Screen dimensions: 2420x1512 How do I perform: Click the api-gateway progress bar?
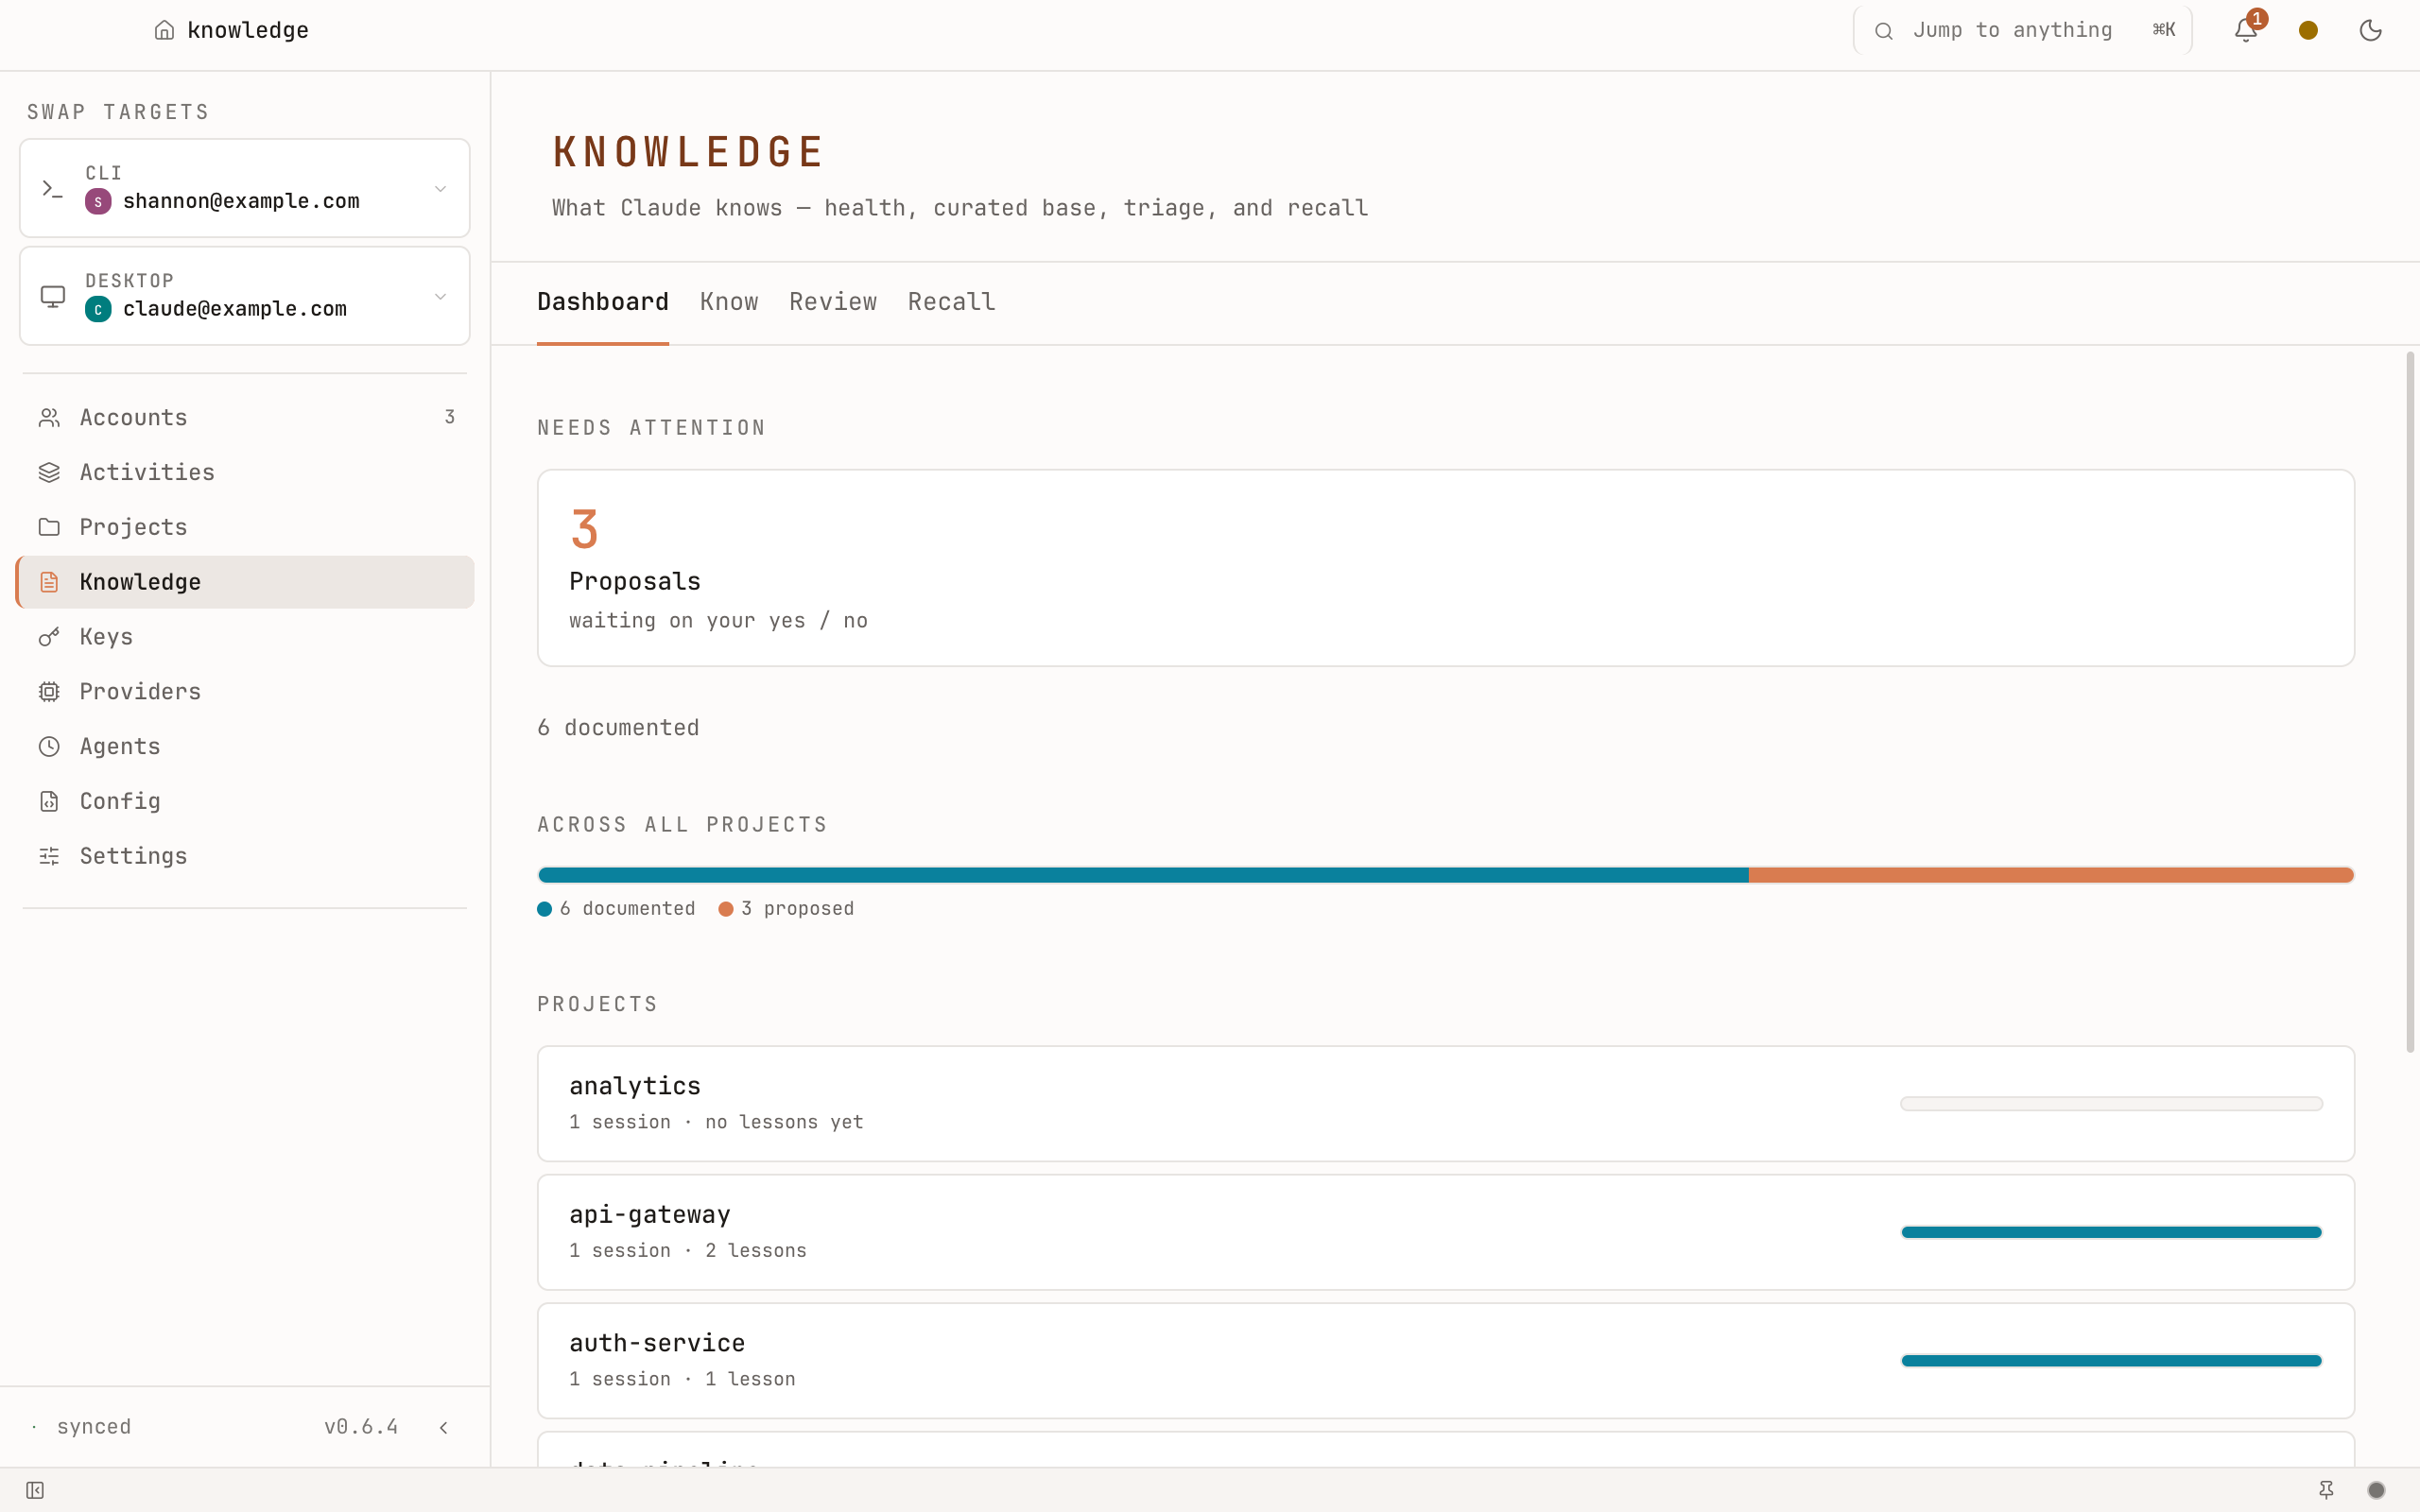coord(2111,1232)
